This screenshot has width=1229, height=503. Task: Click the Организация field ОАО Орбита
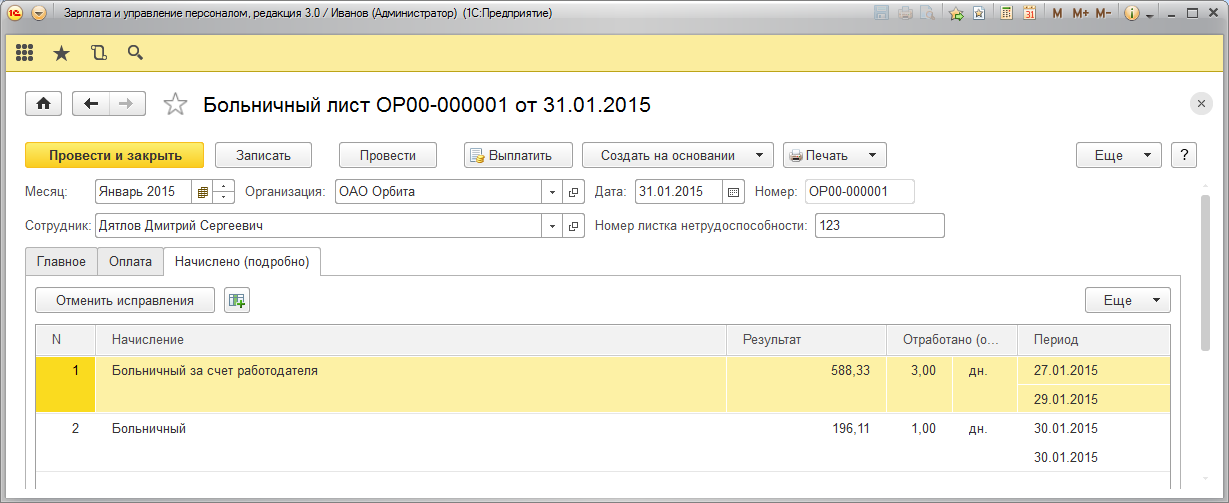pyautogui.click(x=439, y=192)
